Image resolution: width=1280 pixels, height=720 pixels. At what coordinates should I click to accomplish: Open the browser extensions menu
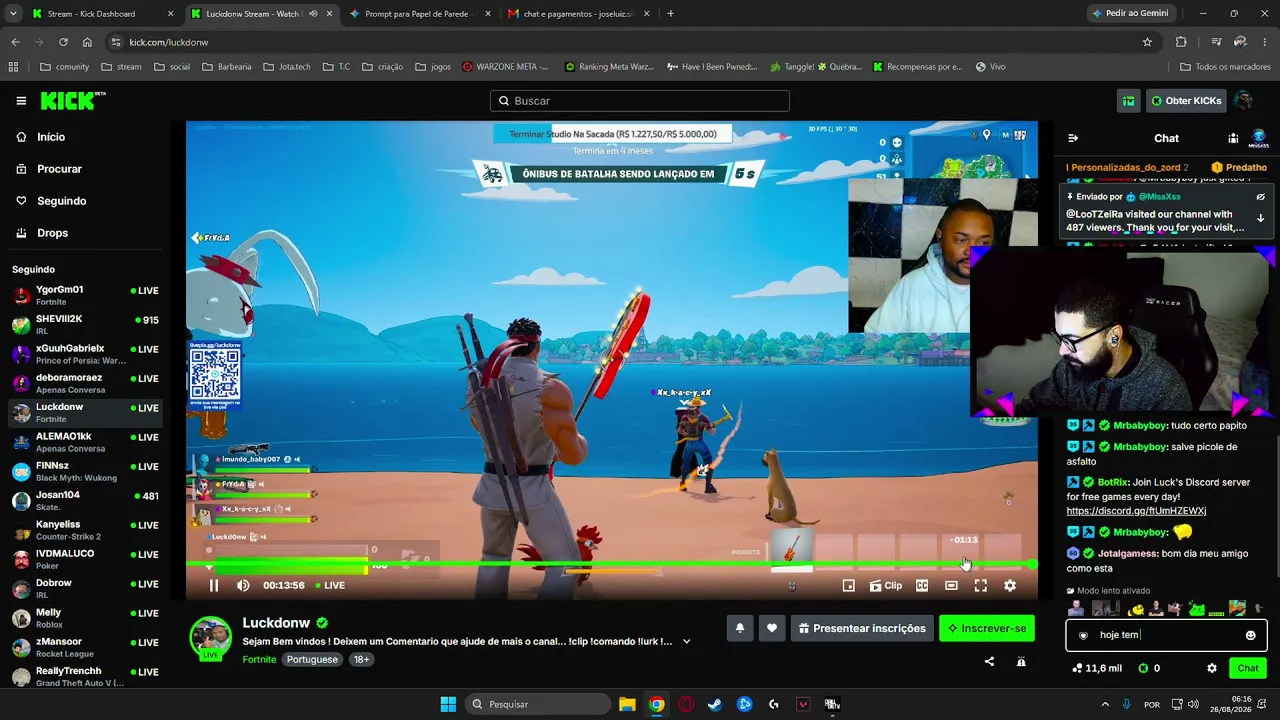pyautogui.click(x=1181, y=42)
